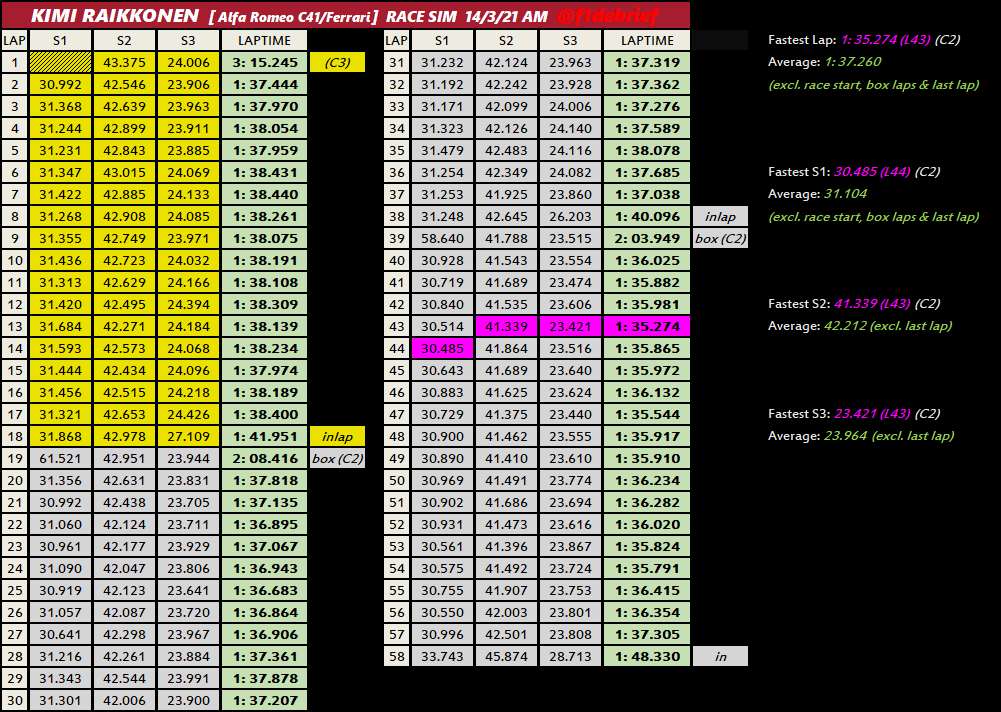1001x712 pixels.
Task: Click the grey inlap label on lap 38
Action: [720, 216]
